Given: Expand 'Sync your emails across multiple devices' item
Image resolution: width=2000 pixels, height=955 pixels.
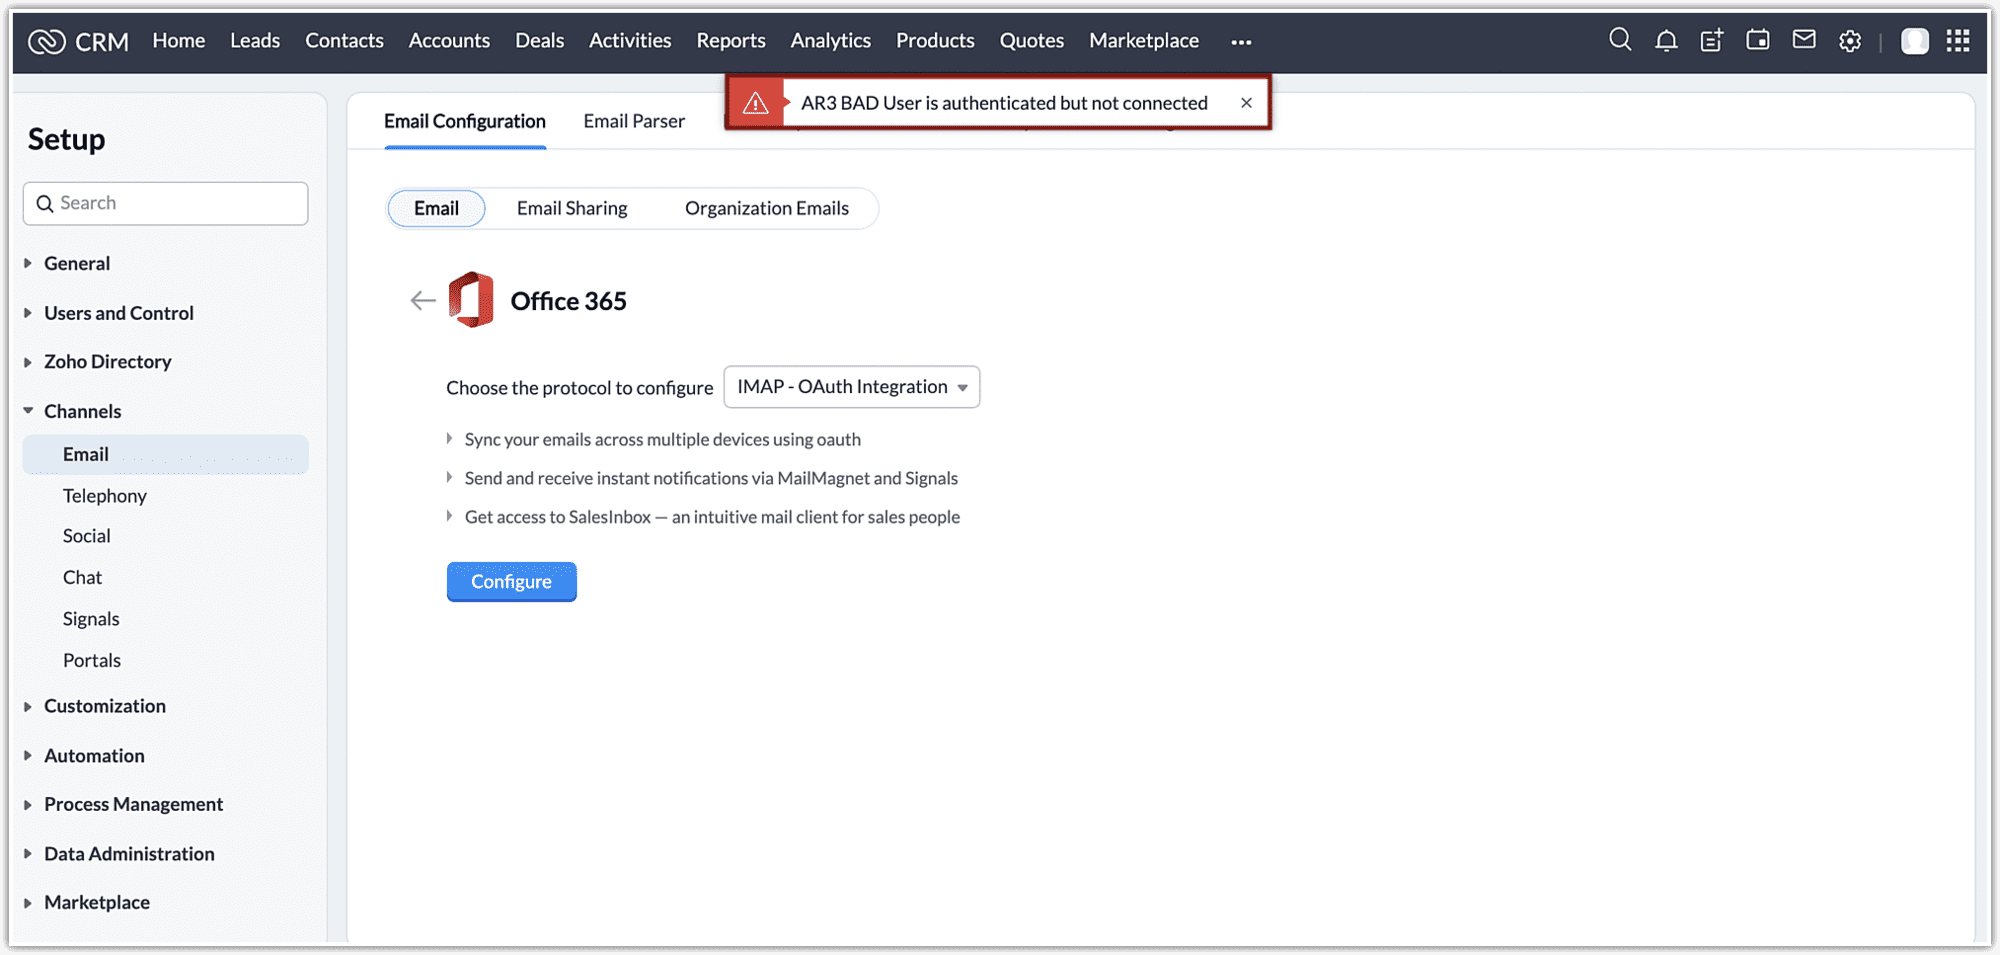Looking at the screenshot, I should pos(449,439).
